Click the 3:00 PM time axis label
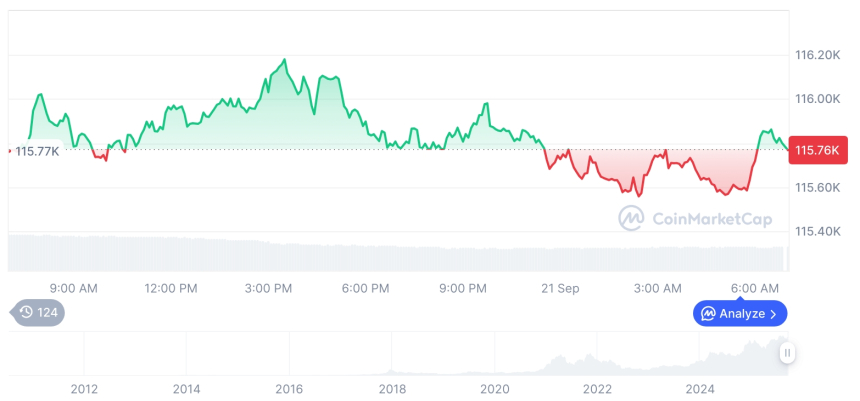The width and height of the screenshot is (860, 401). click(x=268, y=289)
